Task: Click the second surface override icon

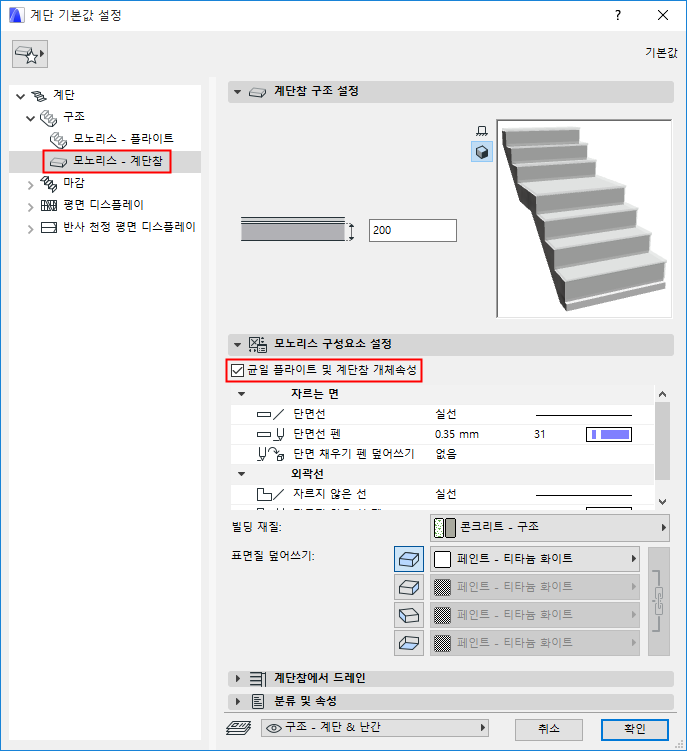Action: tap(409, 587)
